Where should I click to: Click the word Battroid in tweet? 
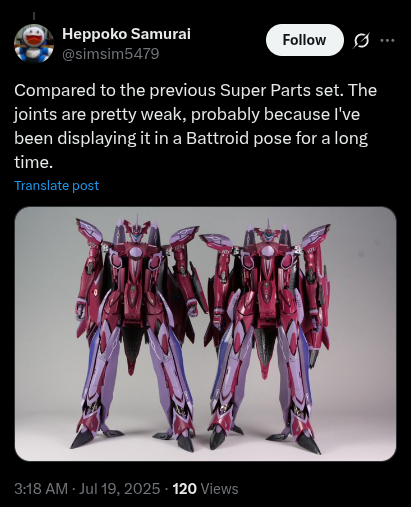(217, 138)
